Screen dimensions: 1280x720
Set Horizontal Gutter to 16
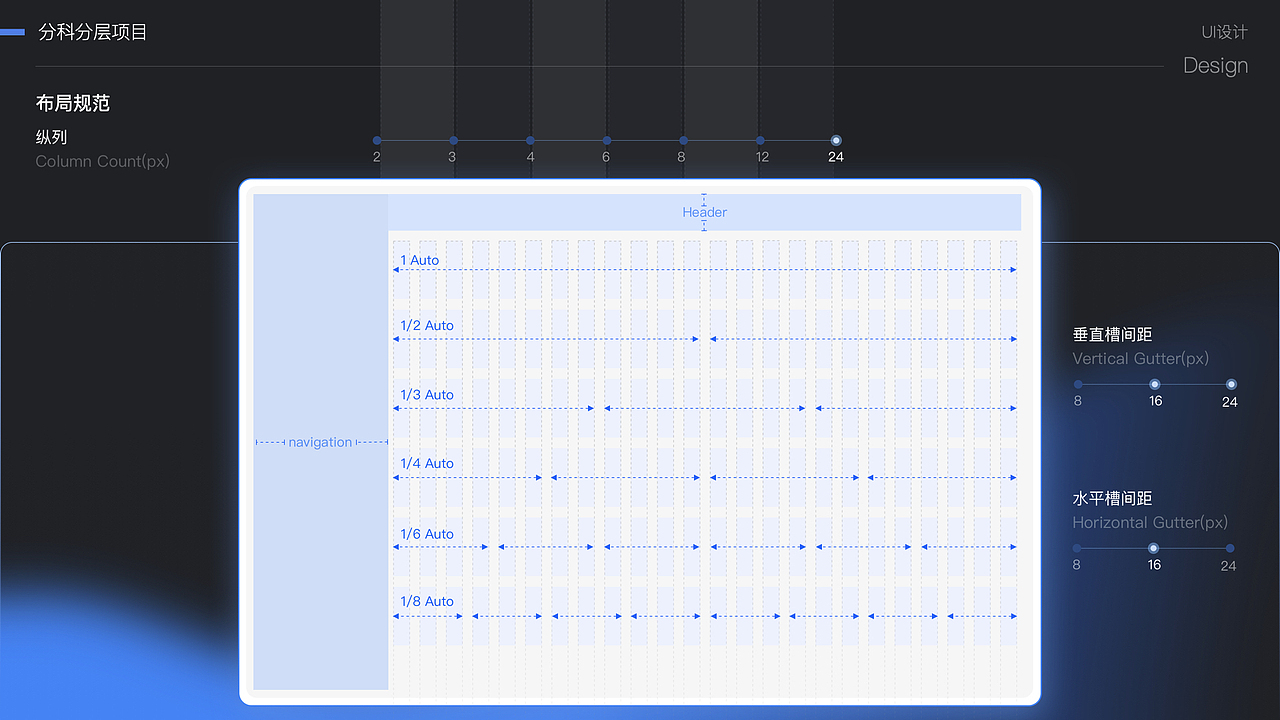pyautogui.click(x=1153, y=548)
